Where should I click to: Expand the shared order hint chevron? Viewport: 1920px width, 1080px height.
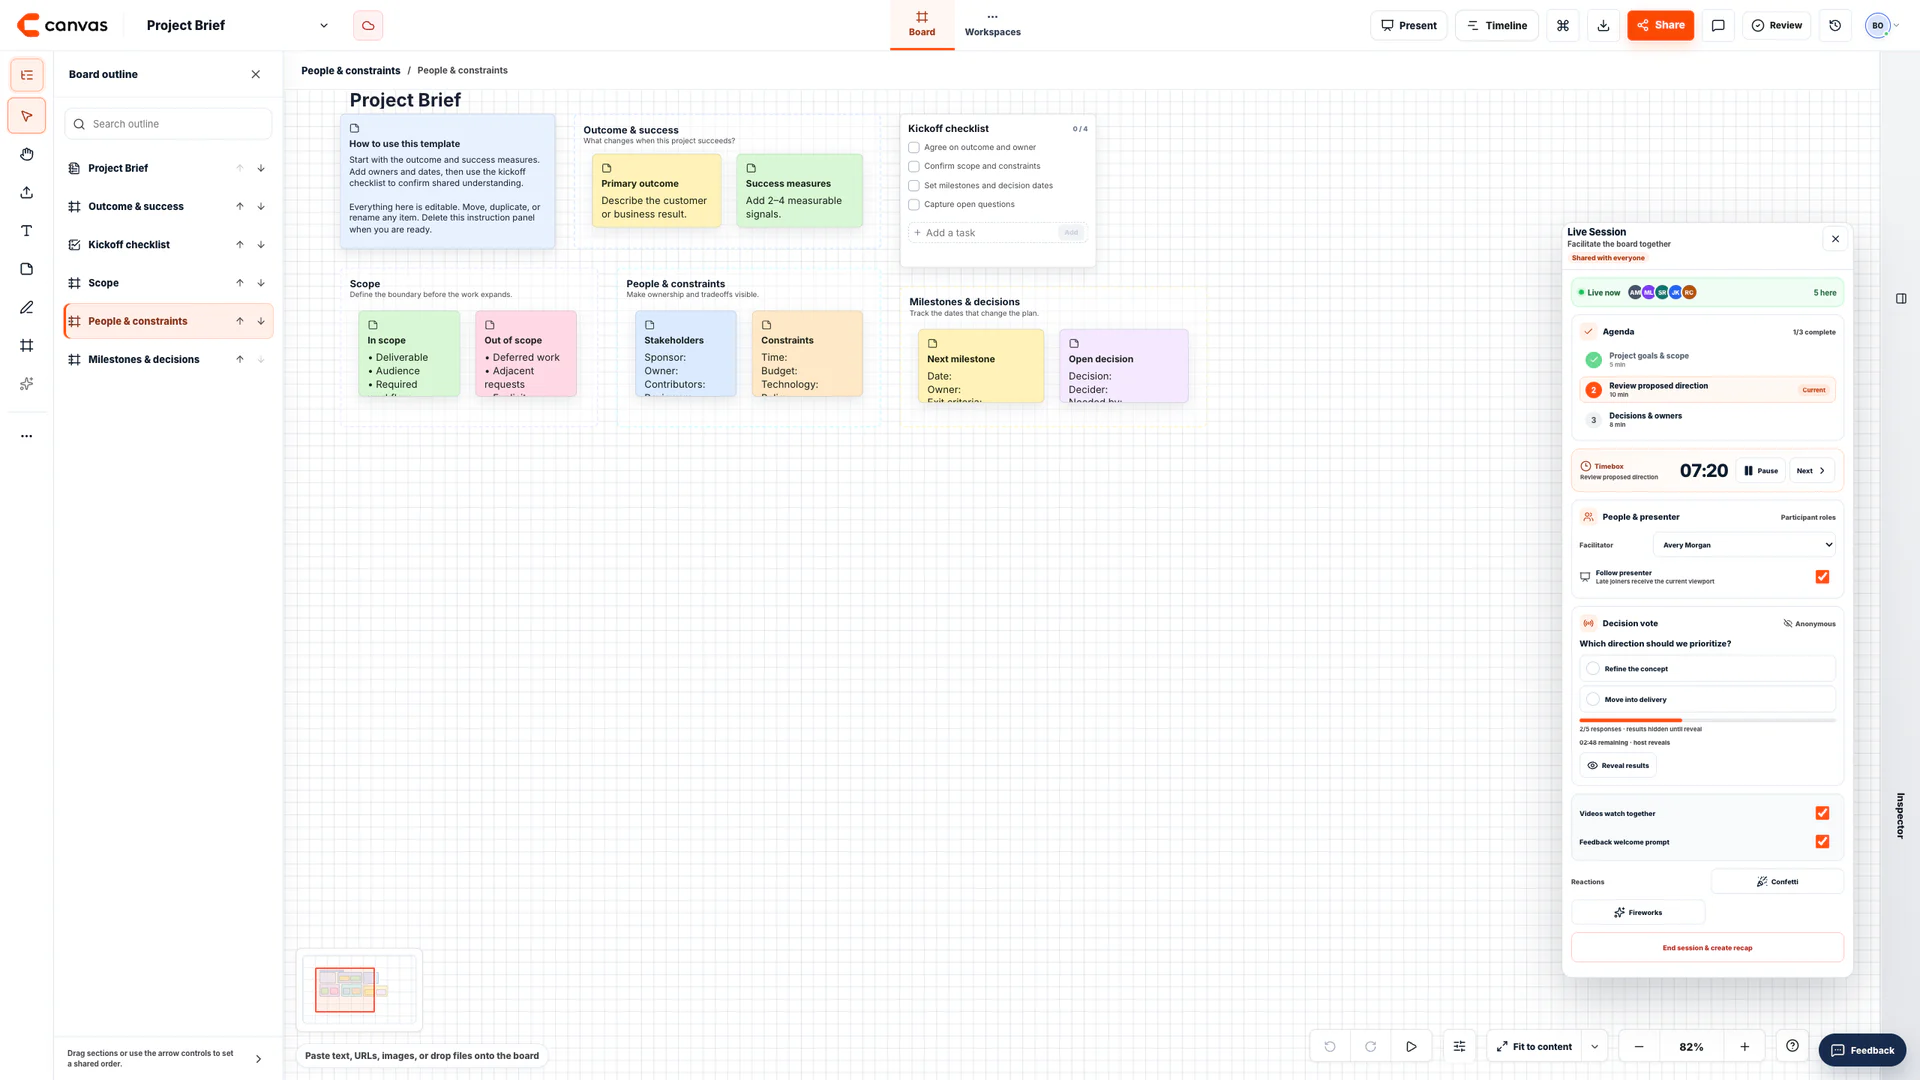pyautogui.click(x=258, y=1059)
